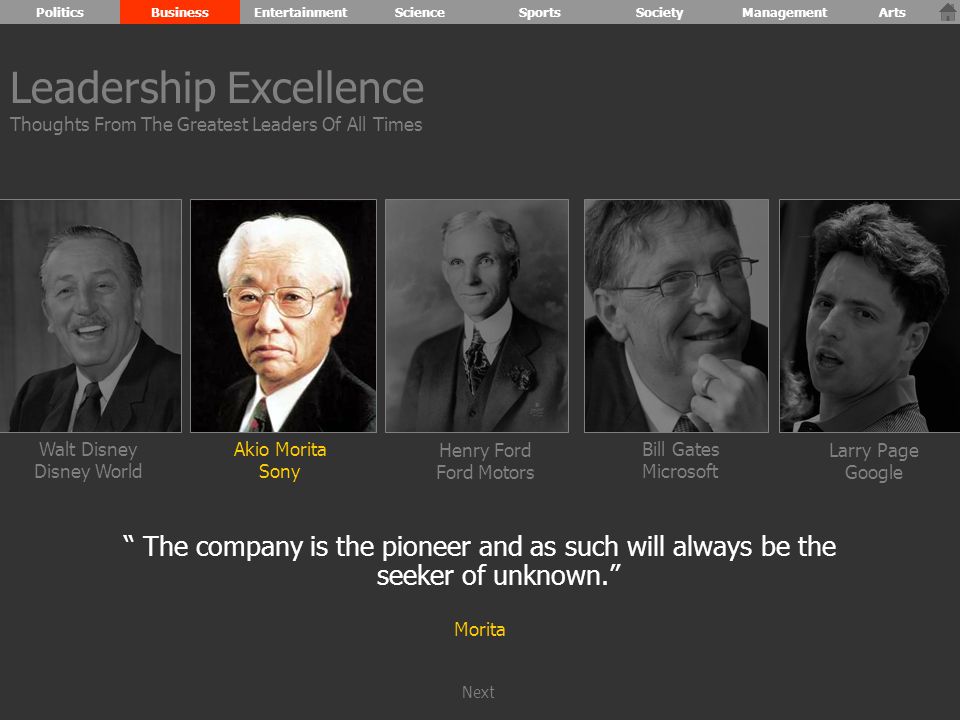Click the Walt Disney Disney World caption

[x=88, y=460]
